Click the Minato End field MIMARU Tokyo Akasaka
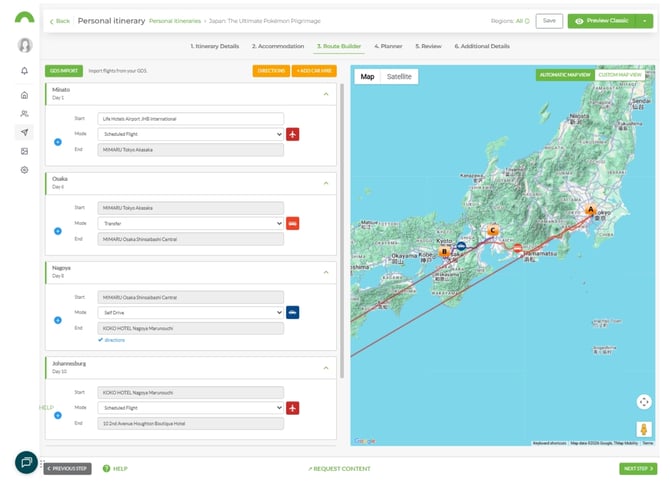670x482 pixels. coord(190,150)
